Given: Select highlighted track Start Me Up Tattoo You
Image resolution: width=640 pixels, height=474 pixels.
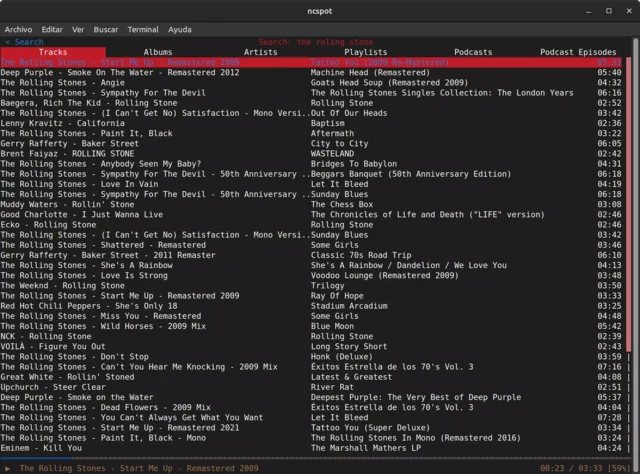Looking at the screenshot, I should [x=311, y=62].
